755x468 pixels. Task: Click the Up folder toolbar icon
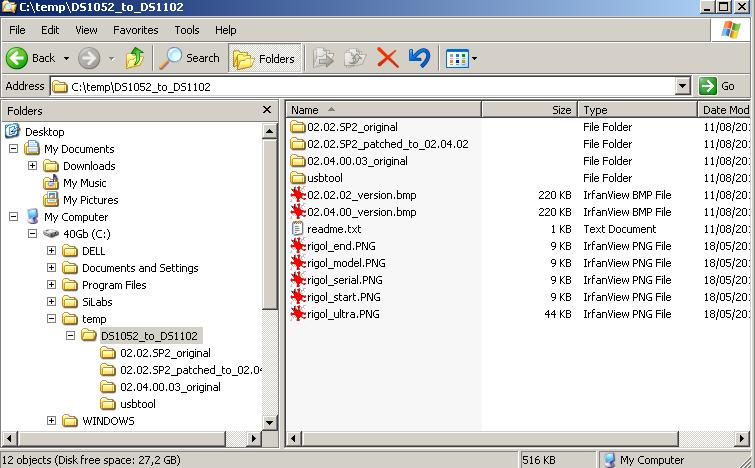point(135,58)
